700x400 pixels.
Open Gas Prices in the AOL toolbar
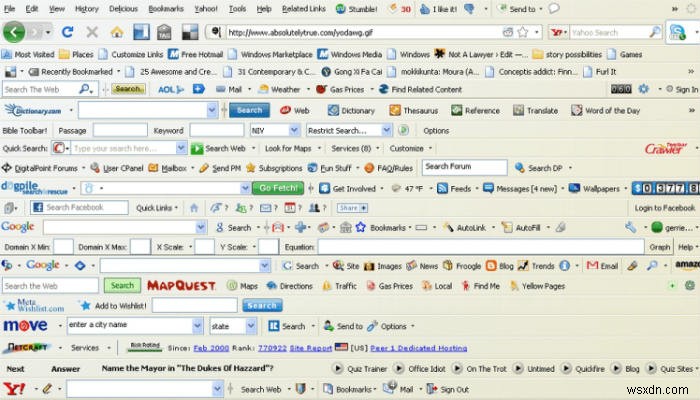(x=340, y=89)
